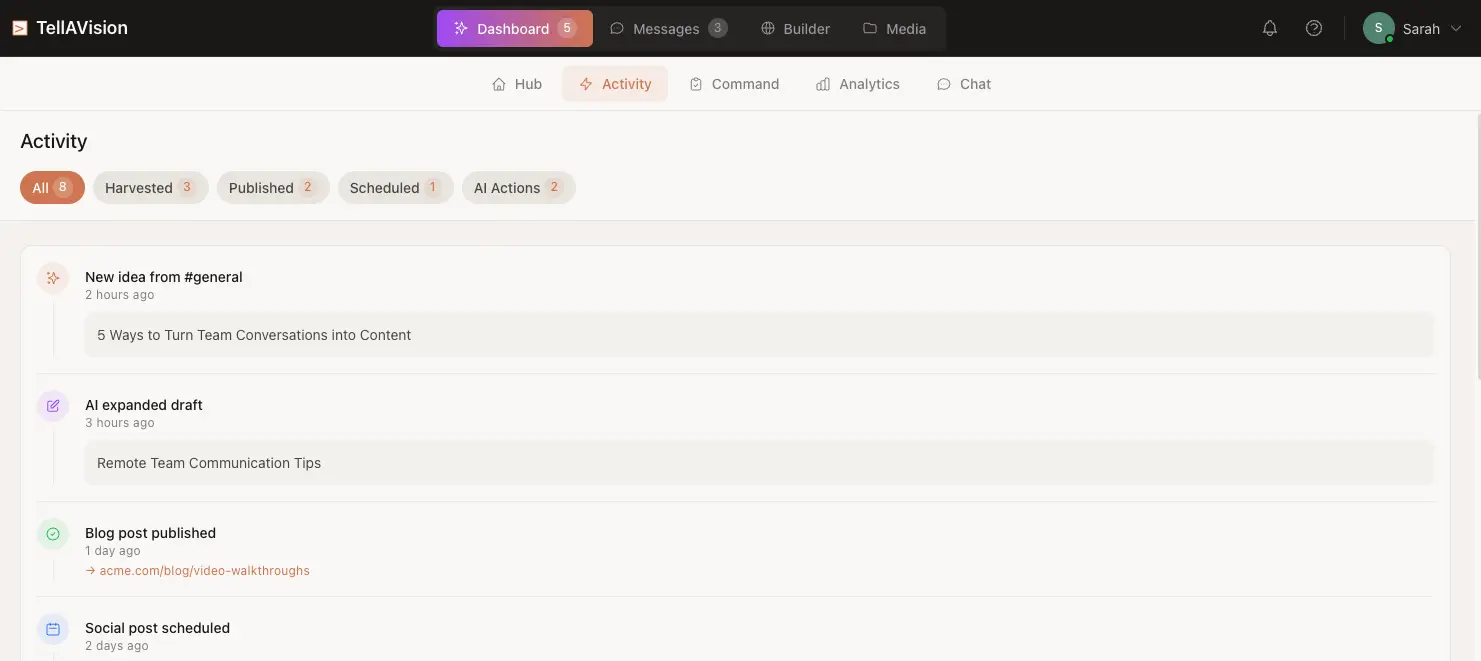Click the calendar icon on Social post scheduled
The width and height of the screenshot is (1481, 661).
[53, 628]
